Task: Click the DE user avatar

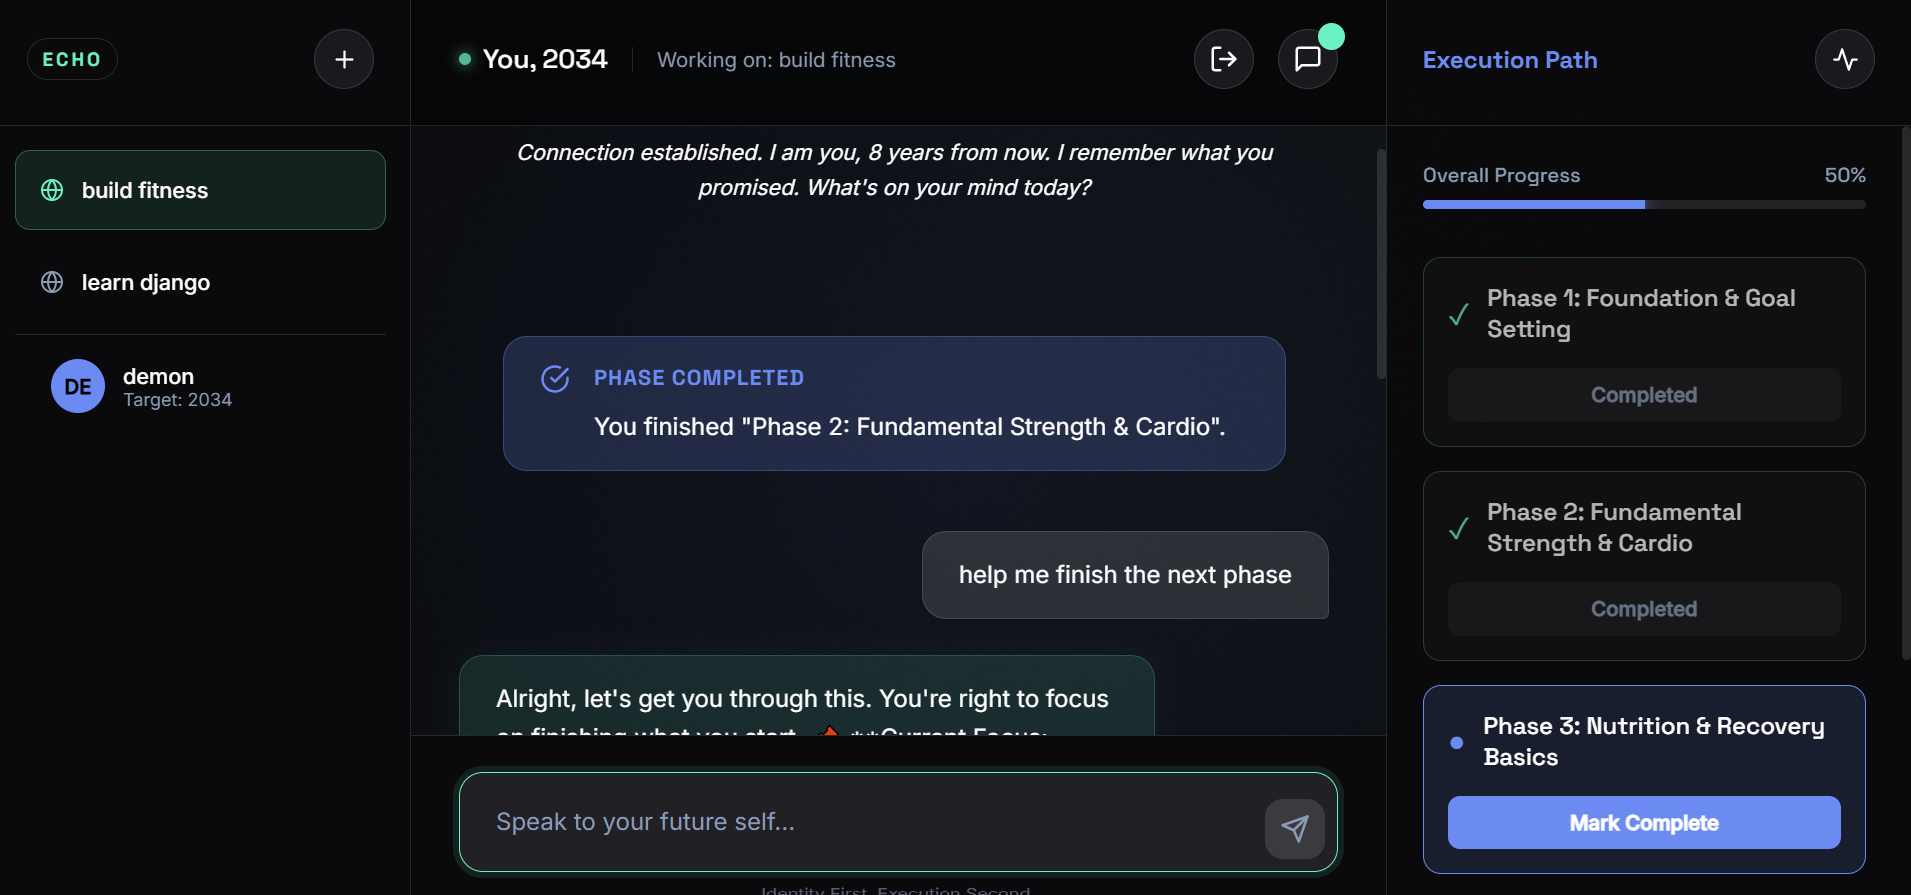Action: click(x=78, y=387)
